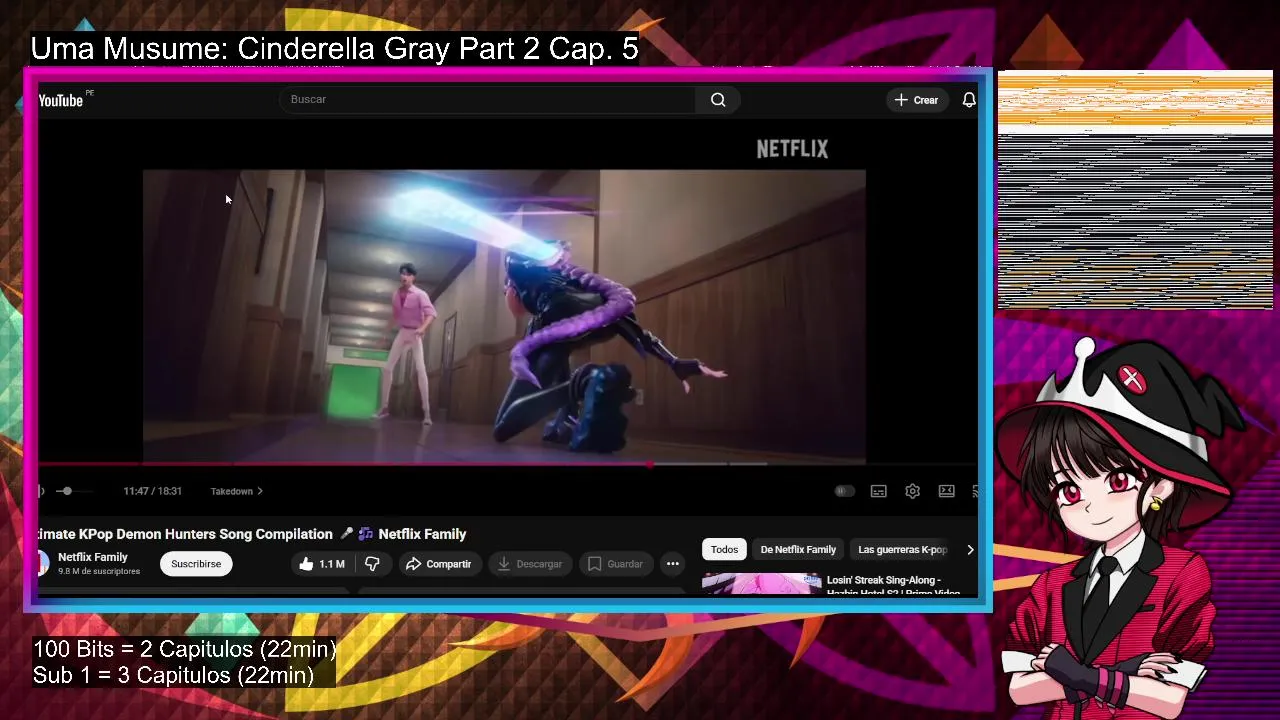The image size is (1280, 720).
Task: Open player settings gear
Action: pyautogui.click(x=912, y=491)
